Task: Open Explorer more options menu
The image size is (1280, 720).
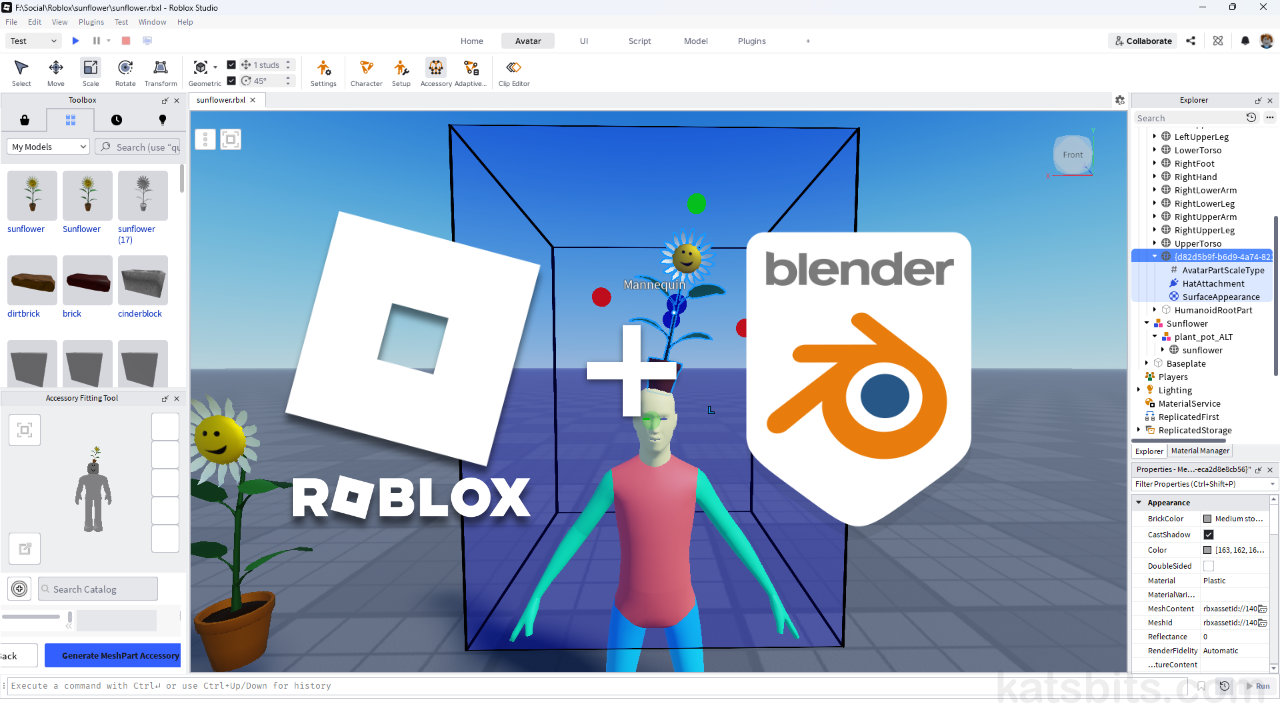Action: [1270, 118]
